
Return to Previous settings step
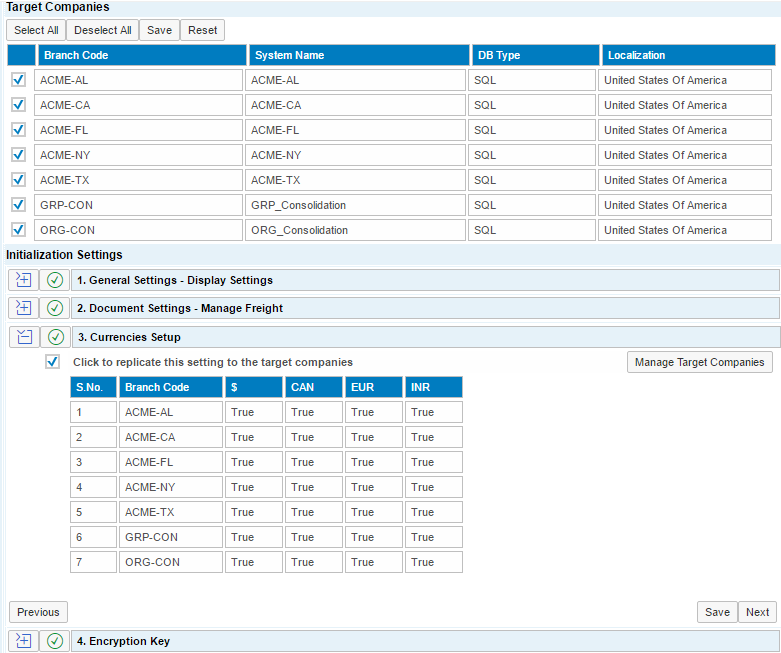(x=38, y=612)
